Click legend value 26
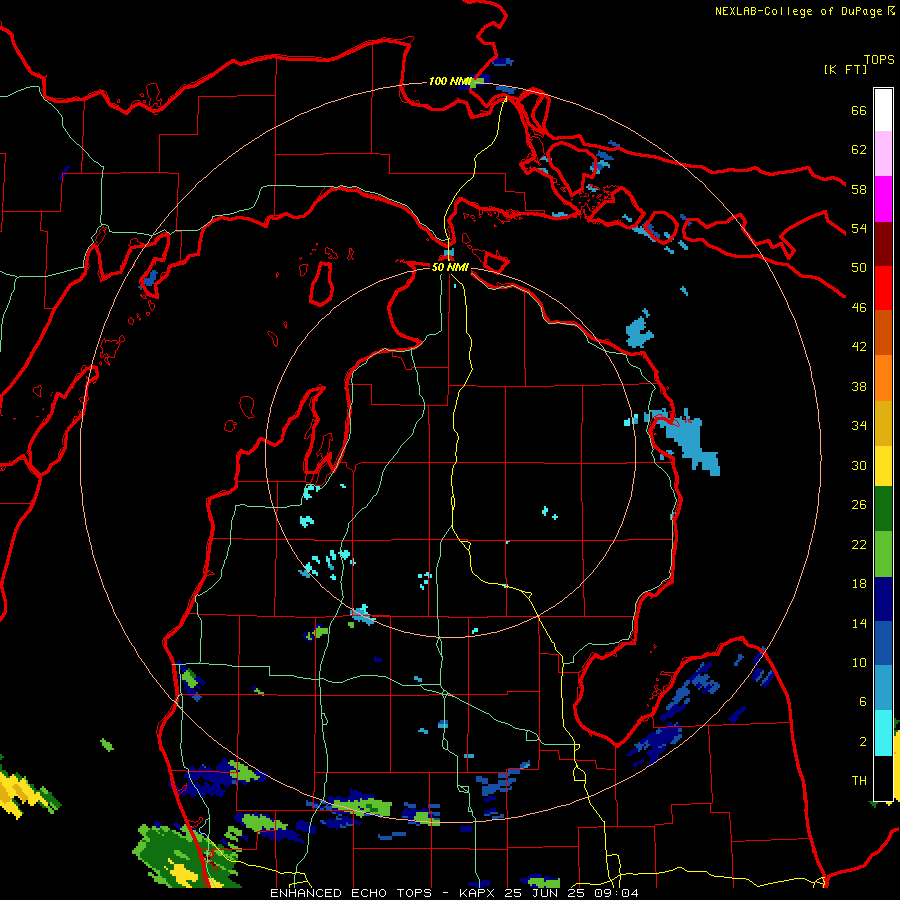 point(859,505)
